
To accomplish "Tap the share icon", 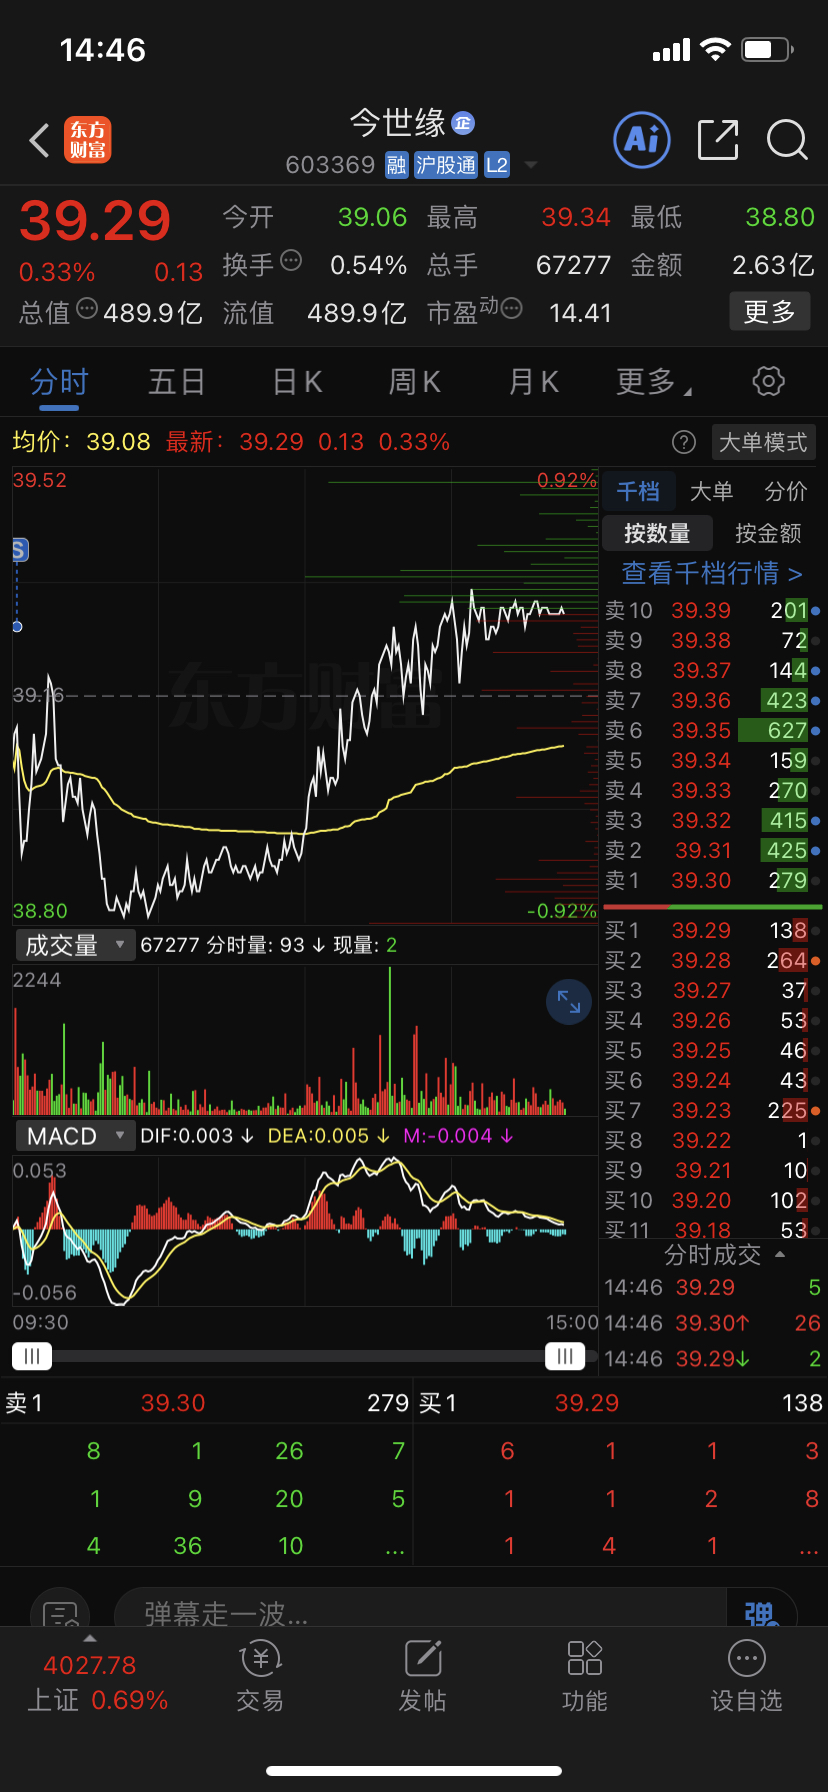I will [718, 140].
